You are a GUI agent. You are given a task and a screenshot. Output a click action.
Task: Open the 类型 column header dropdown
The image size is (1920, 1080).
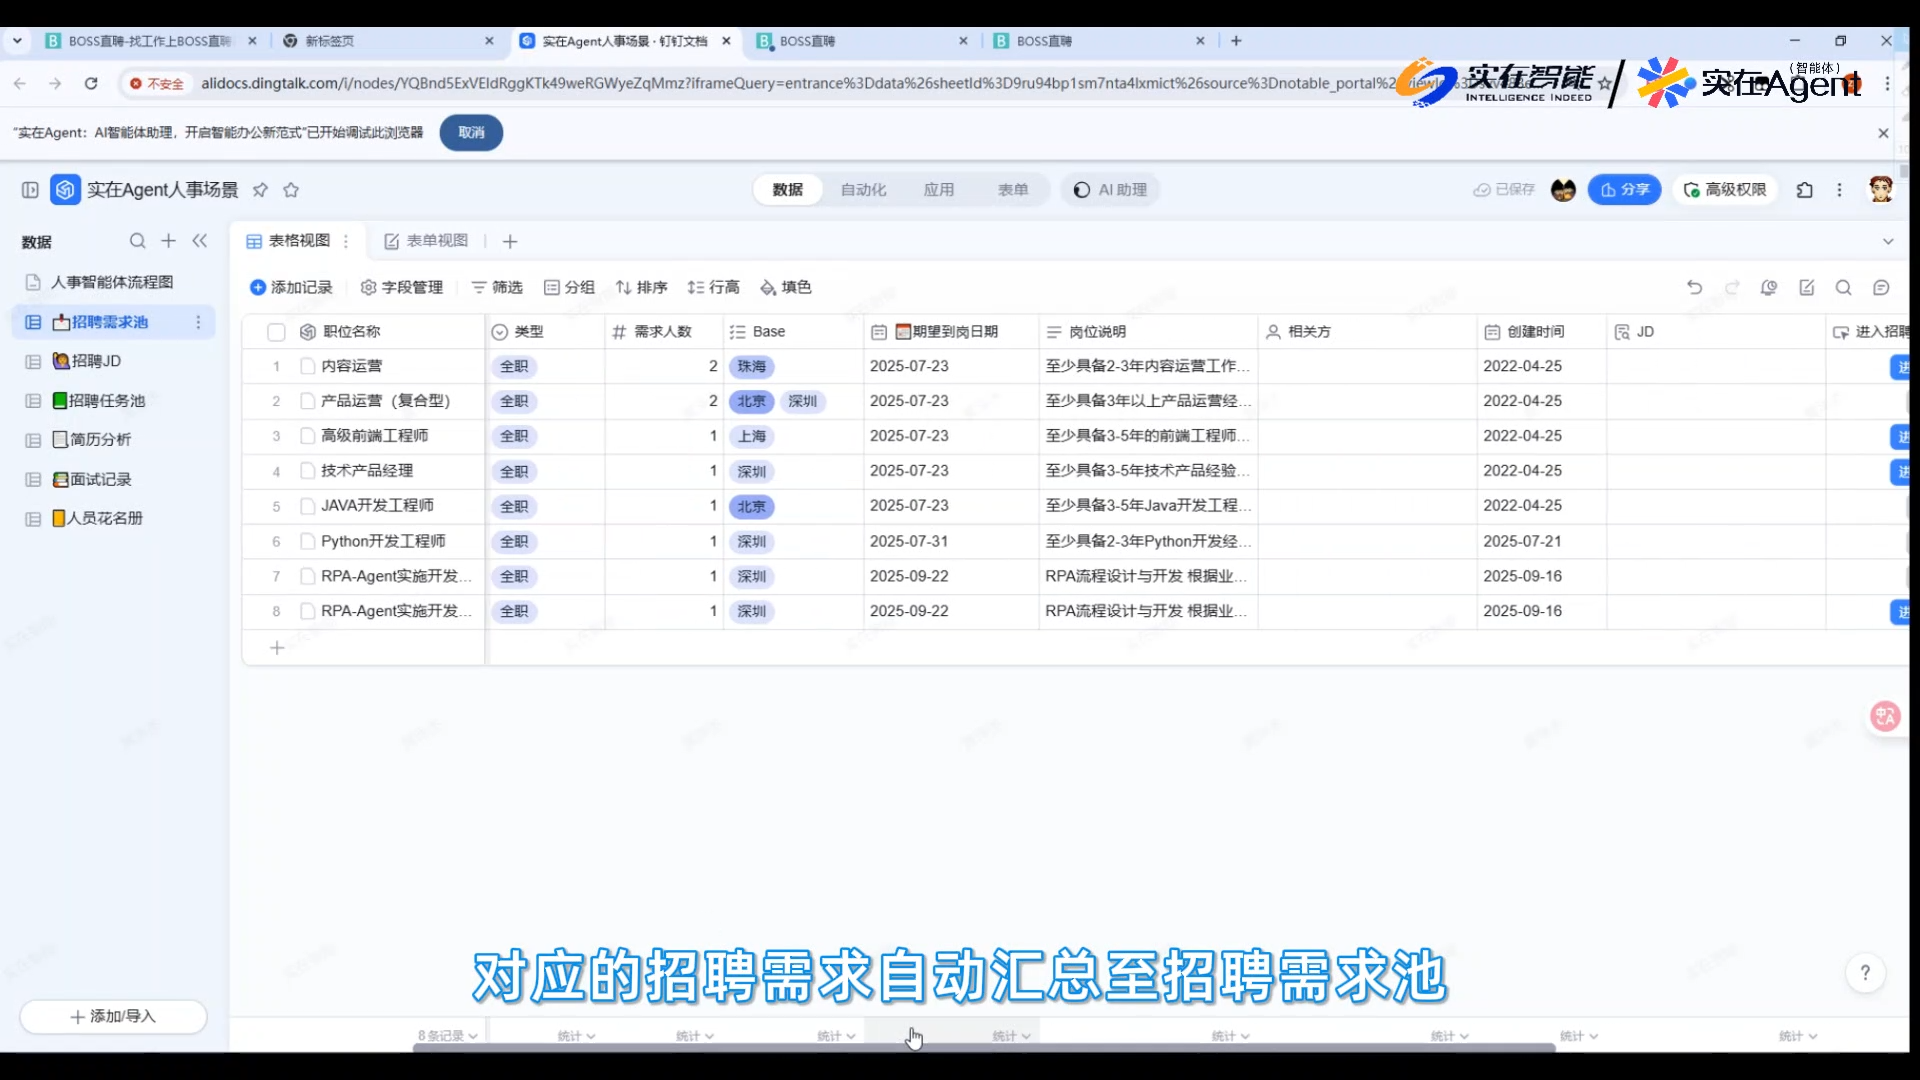click(x=500, y=332)
